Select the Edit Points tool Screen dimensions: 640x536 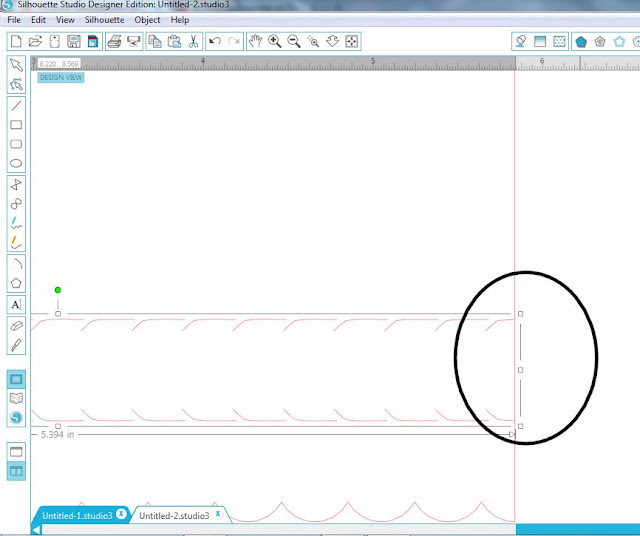(x=16, y=84)
